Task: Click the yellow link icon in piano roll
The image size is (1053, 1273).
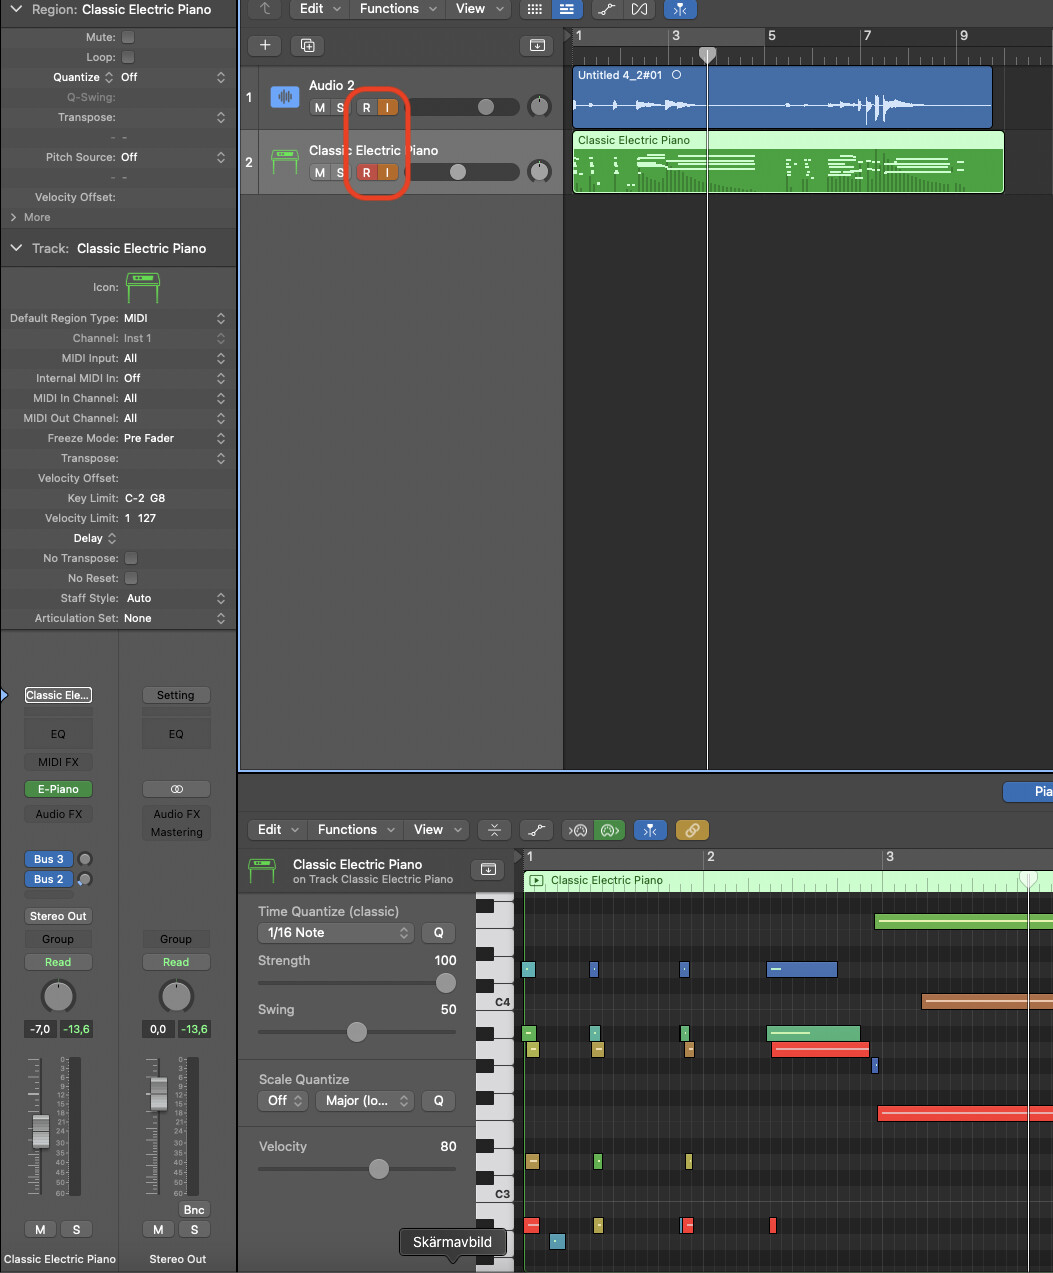Action: point(692,830)
